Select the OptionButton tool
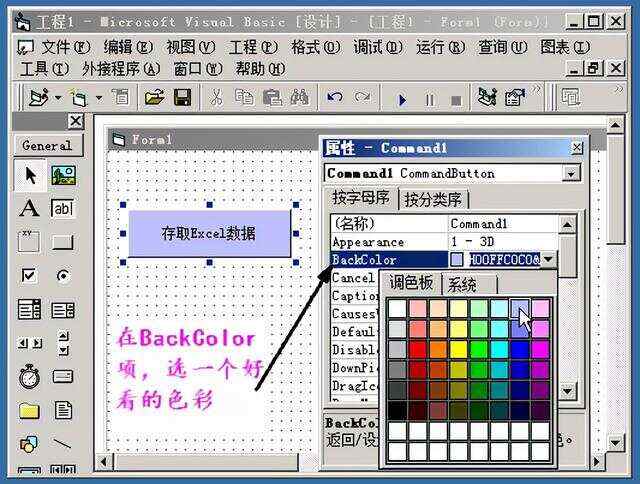This screenshot has height=484, width=640. (63, 276)
